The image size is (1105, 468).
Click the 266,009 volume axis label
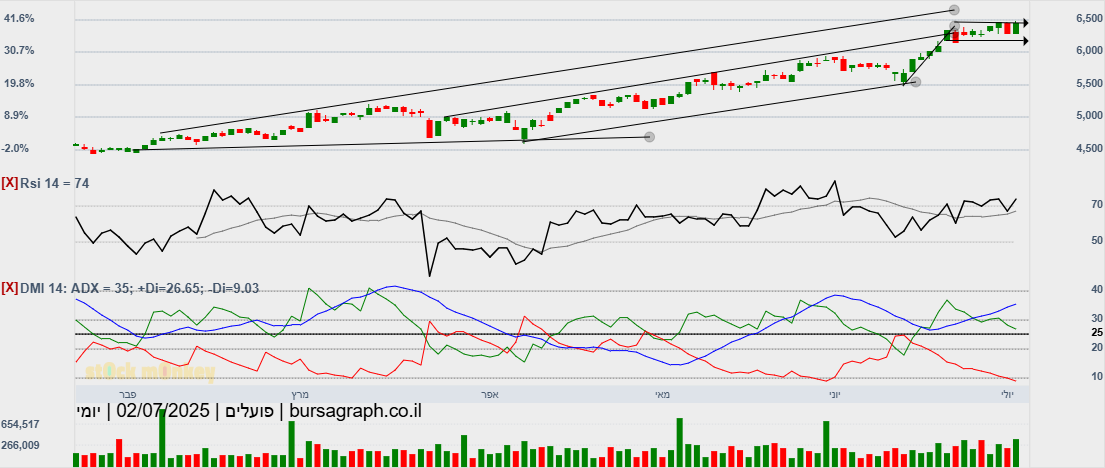pyautogui.click(x=20, y=445)
